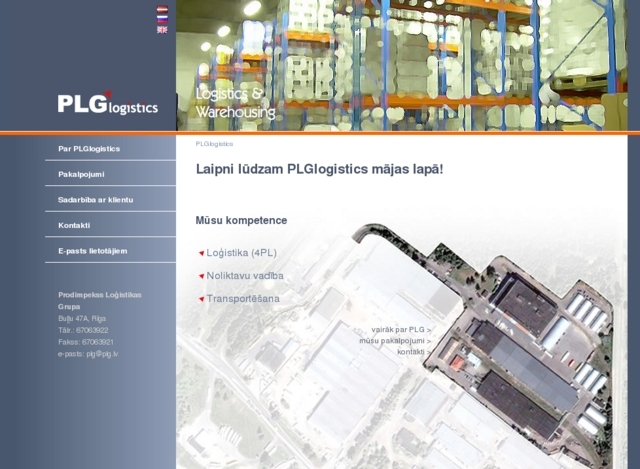The width and height of the screenshot is (640, 469).
Task: Open the Loģistika (4PL) link
Action: tap(242, 253)
